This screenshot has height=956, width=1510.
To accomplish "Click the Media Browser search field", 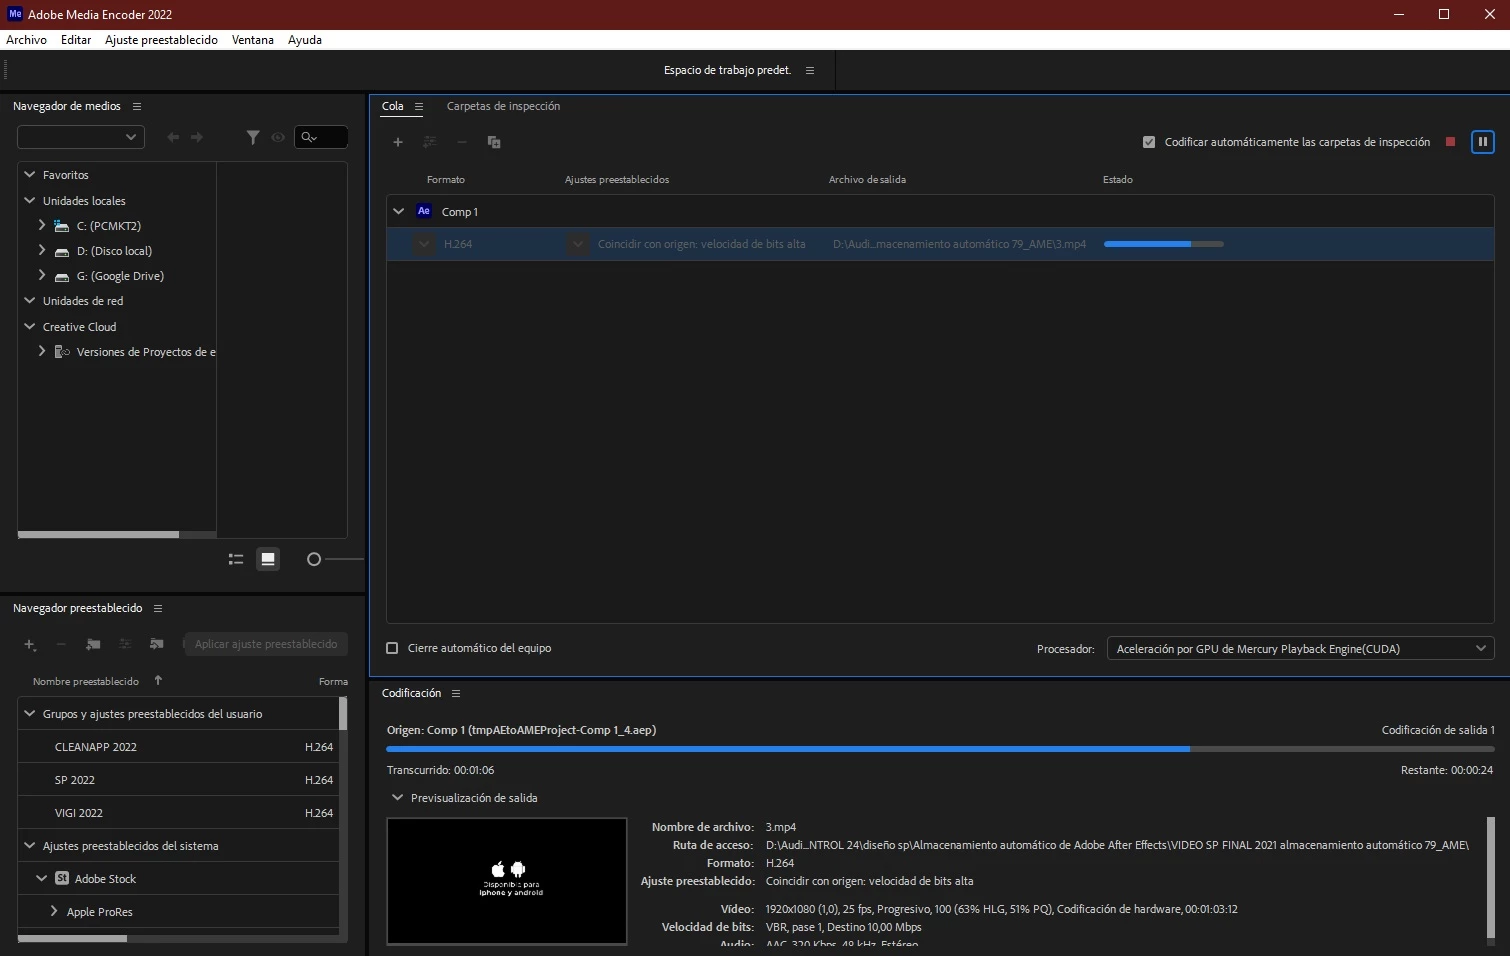I will [x=321, y=137].
